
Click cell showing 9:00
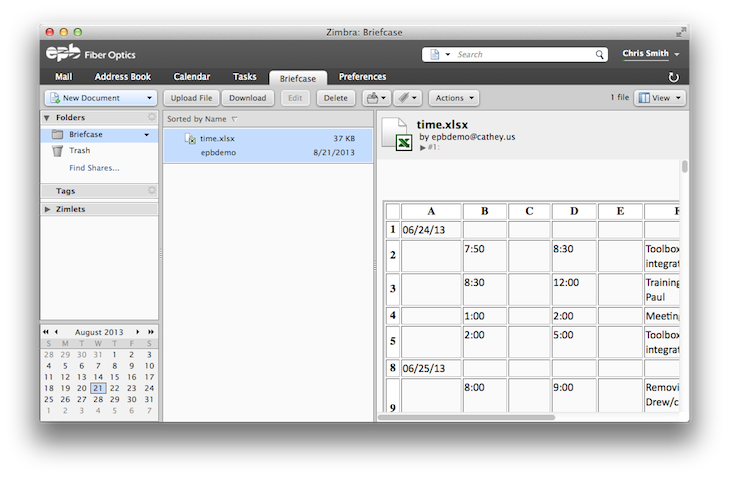point(574,395)
